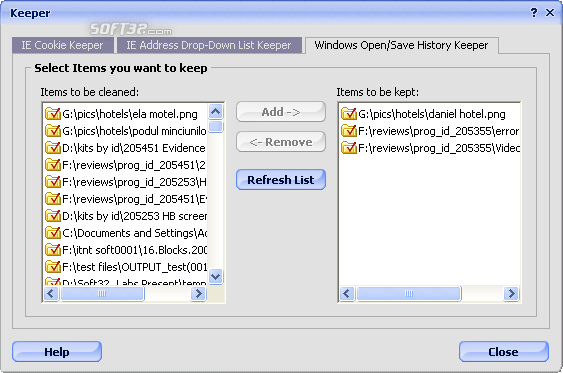Click horizontal scrollbar thumb in kept list

pos(409,294)
